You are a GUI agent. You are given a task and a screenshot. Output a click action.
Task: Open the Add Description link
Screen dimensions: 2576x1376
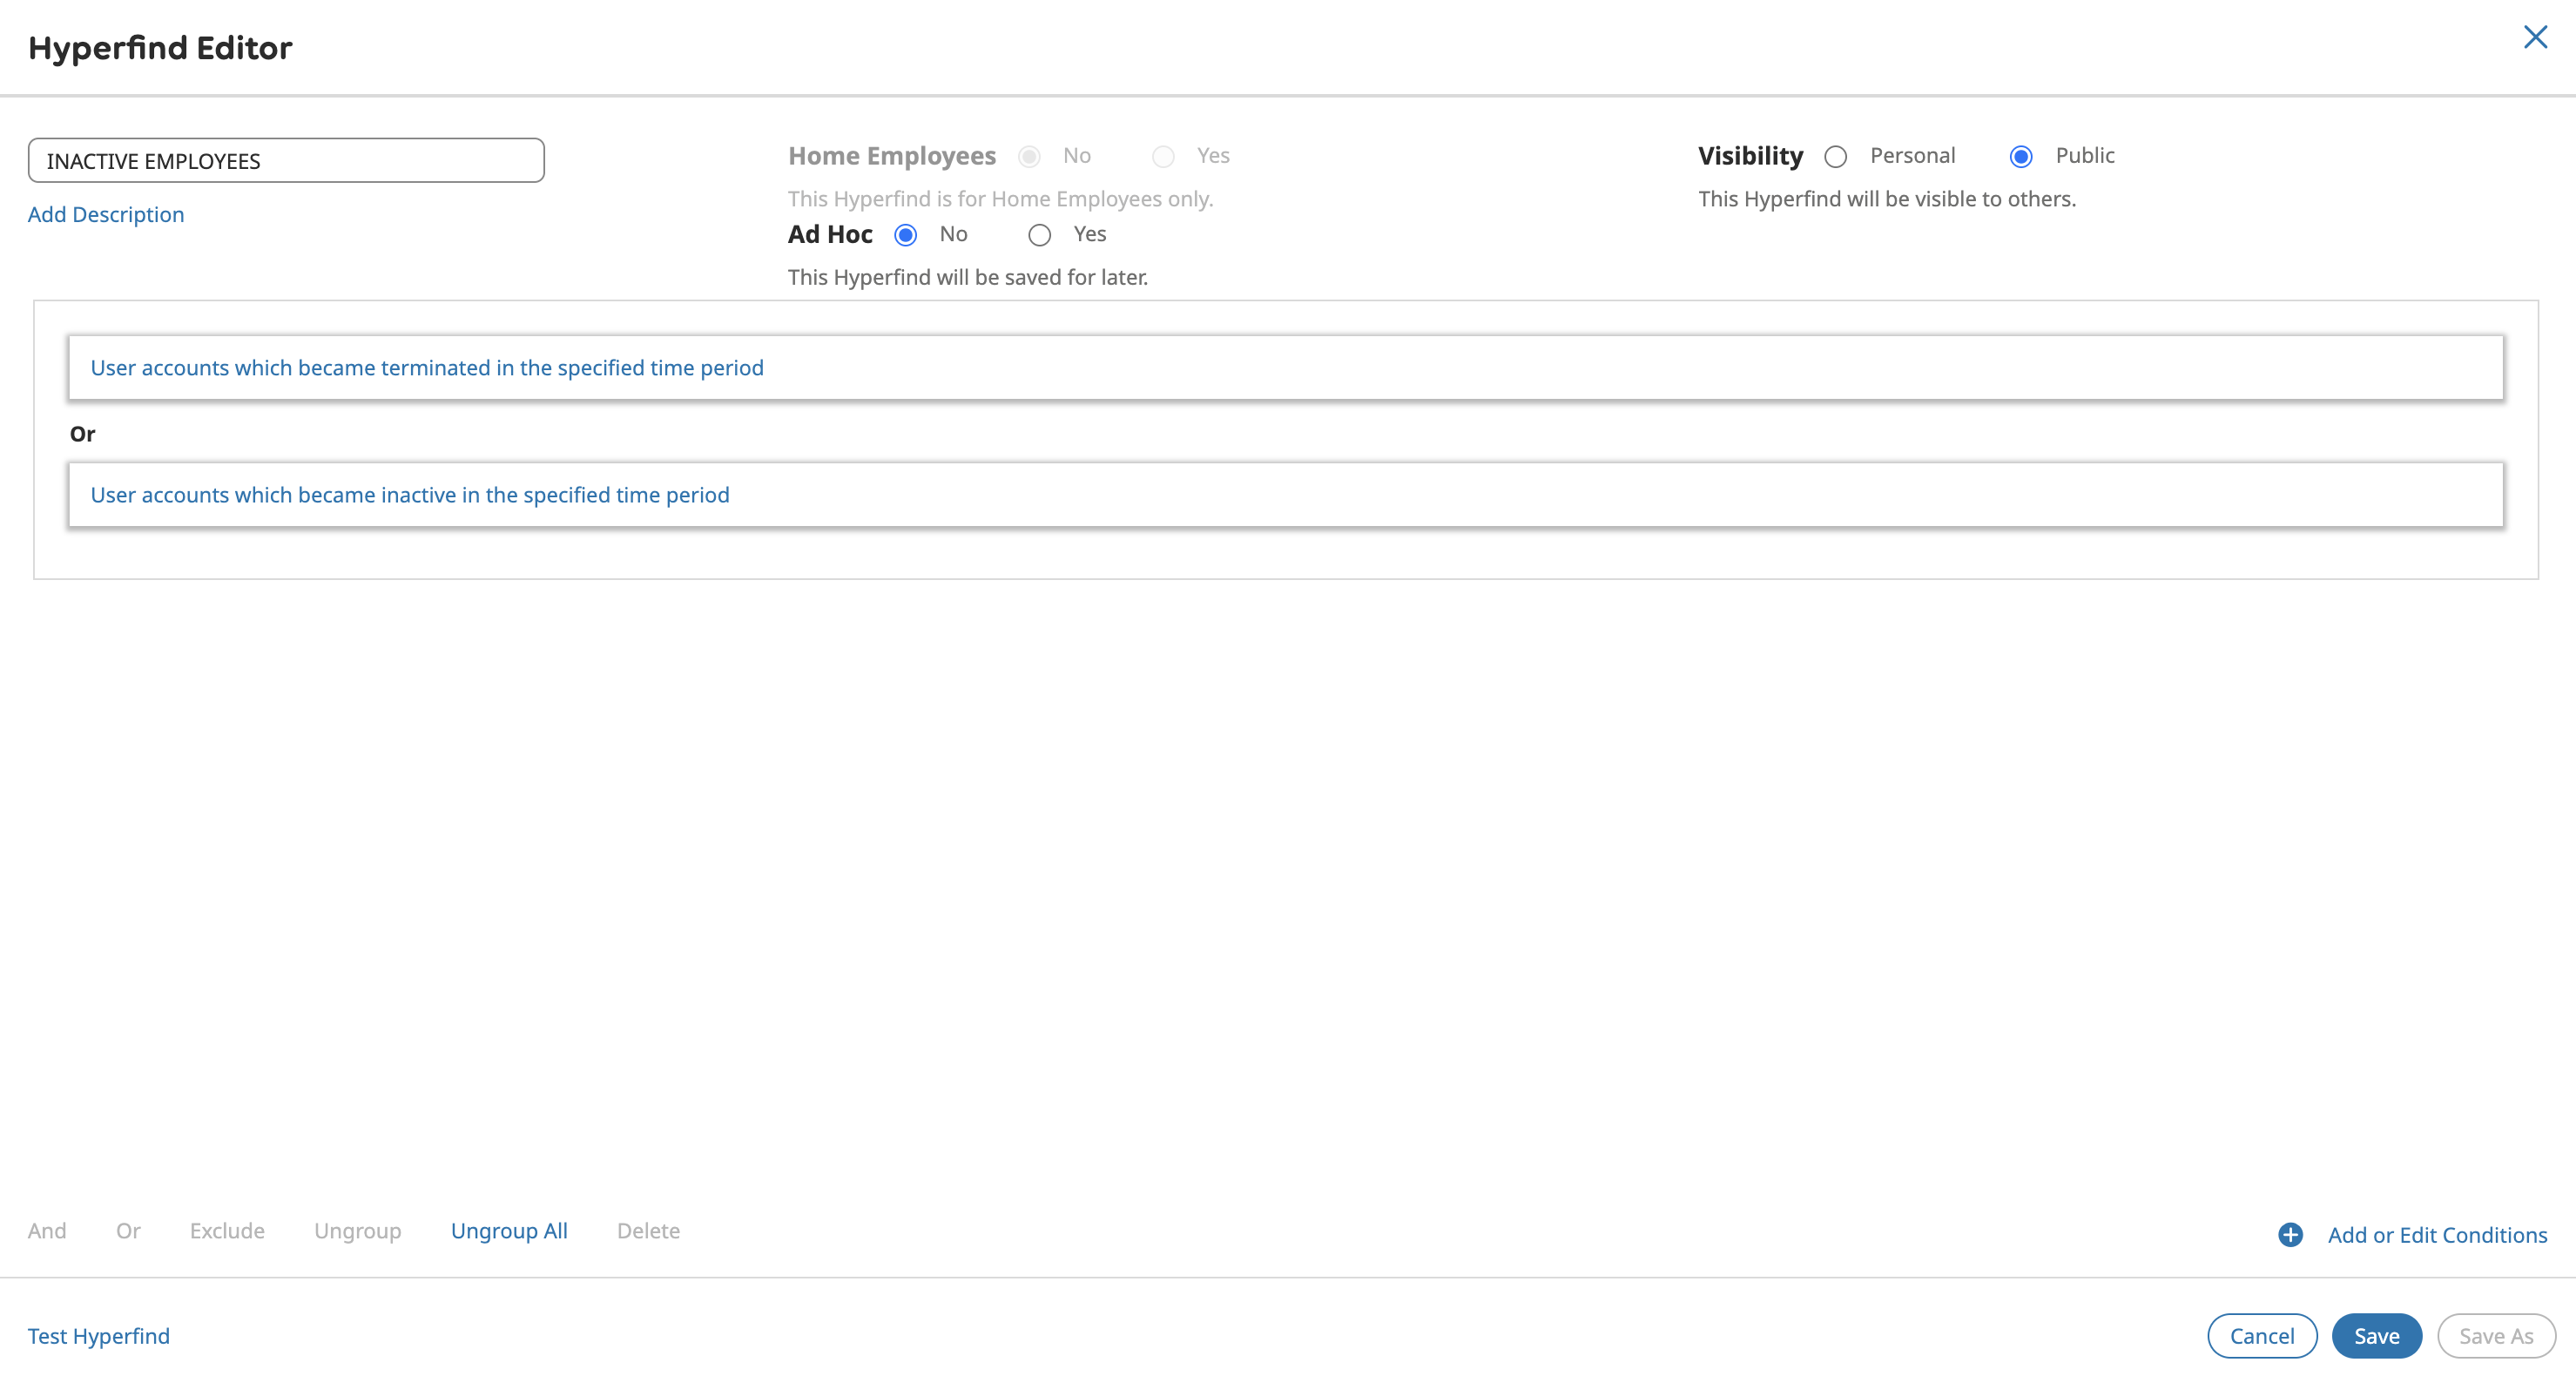click(106, 214)
